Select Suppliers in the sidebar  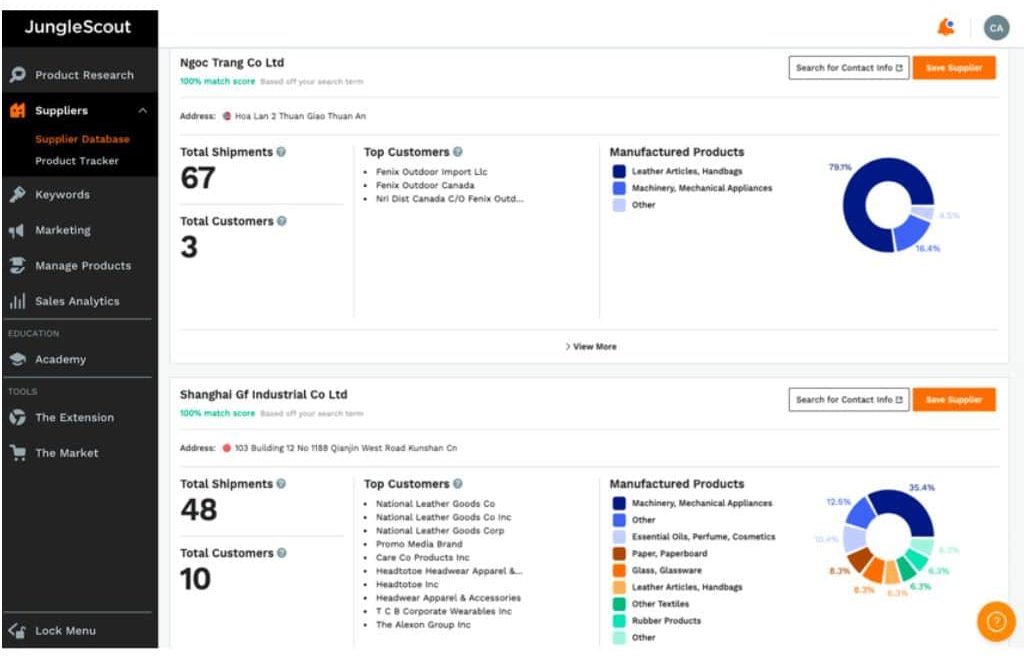tap(80, 110)
